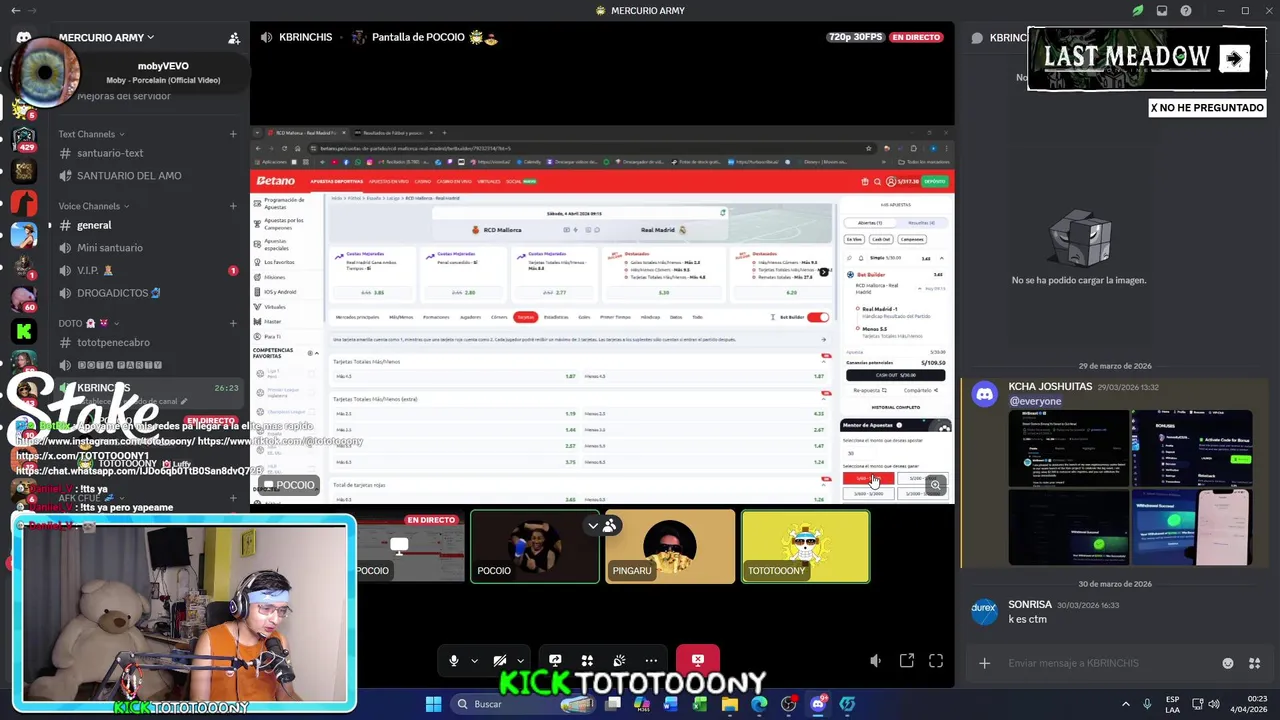Open KCHA JOSHUITAS image attachment collage
This screenshot has width=1280, height=720.
[1130, 488]
